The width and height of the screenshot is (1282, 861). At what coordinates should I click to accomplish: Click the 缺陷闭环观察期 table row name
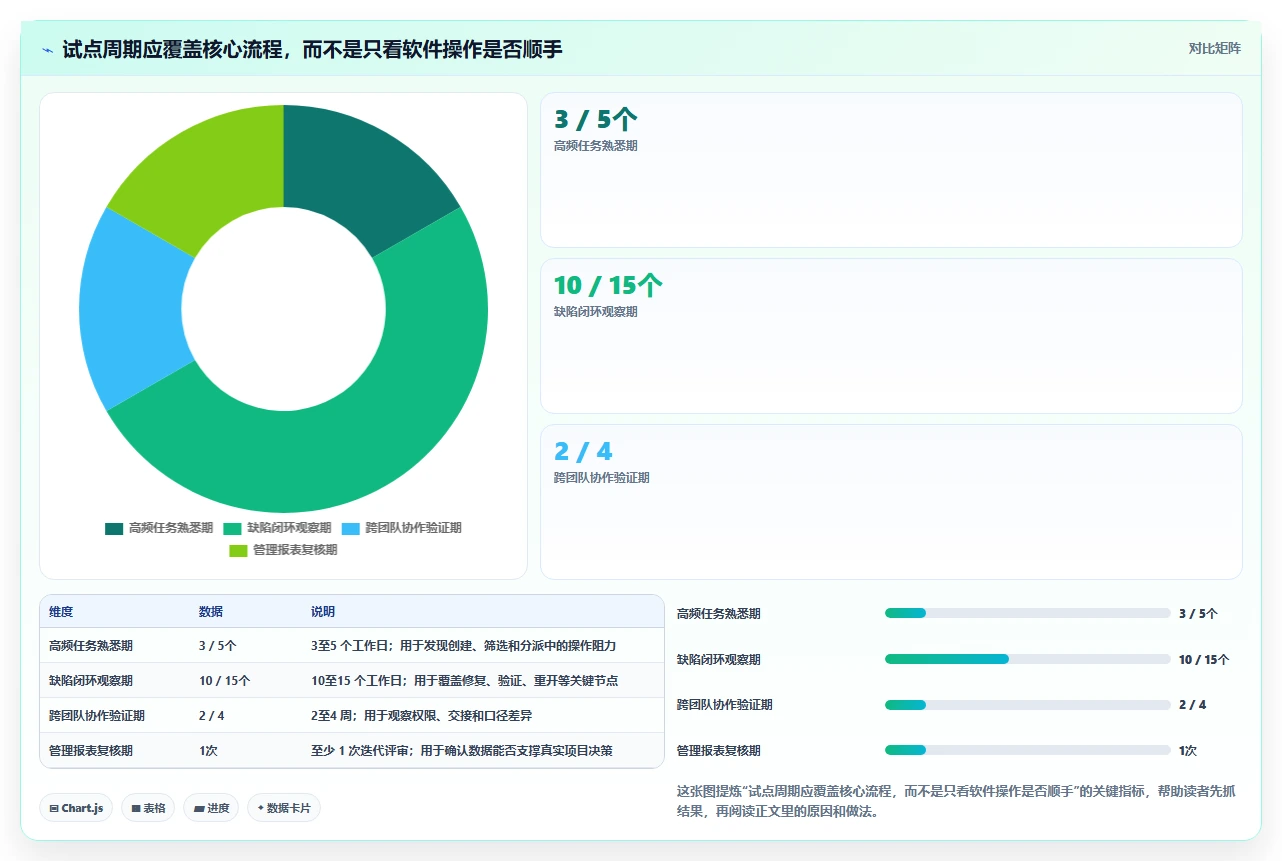pyautogui.click(x=91, y=681)
